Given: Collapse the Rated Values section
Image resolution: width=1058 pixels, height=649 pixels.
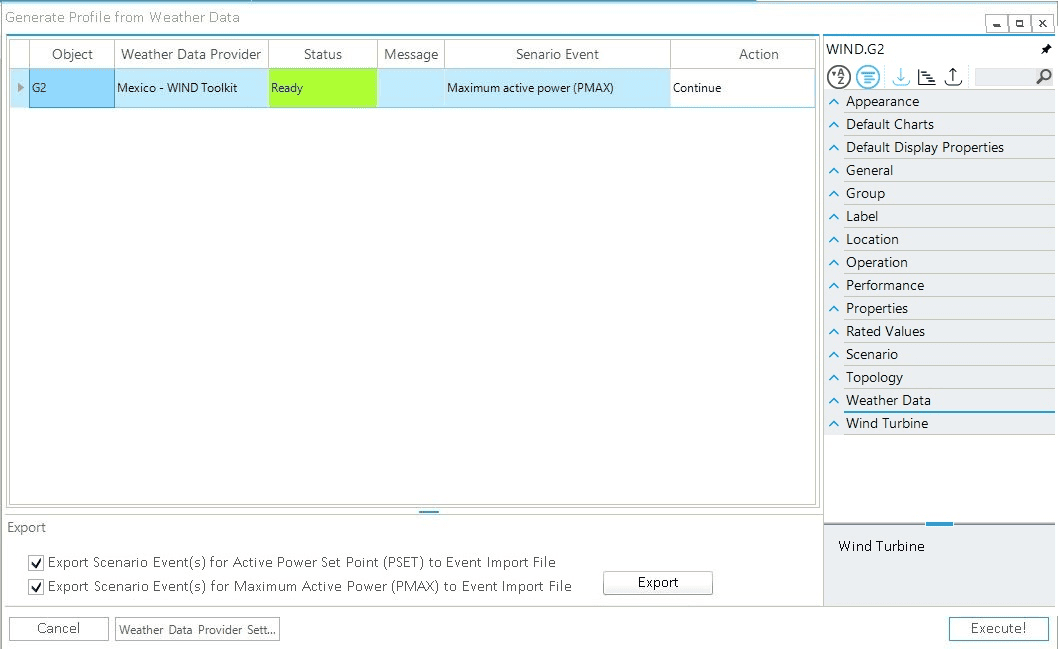Looking at the screenshot, I should coord(833,331).
